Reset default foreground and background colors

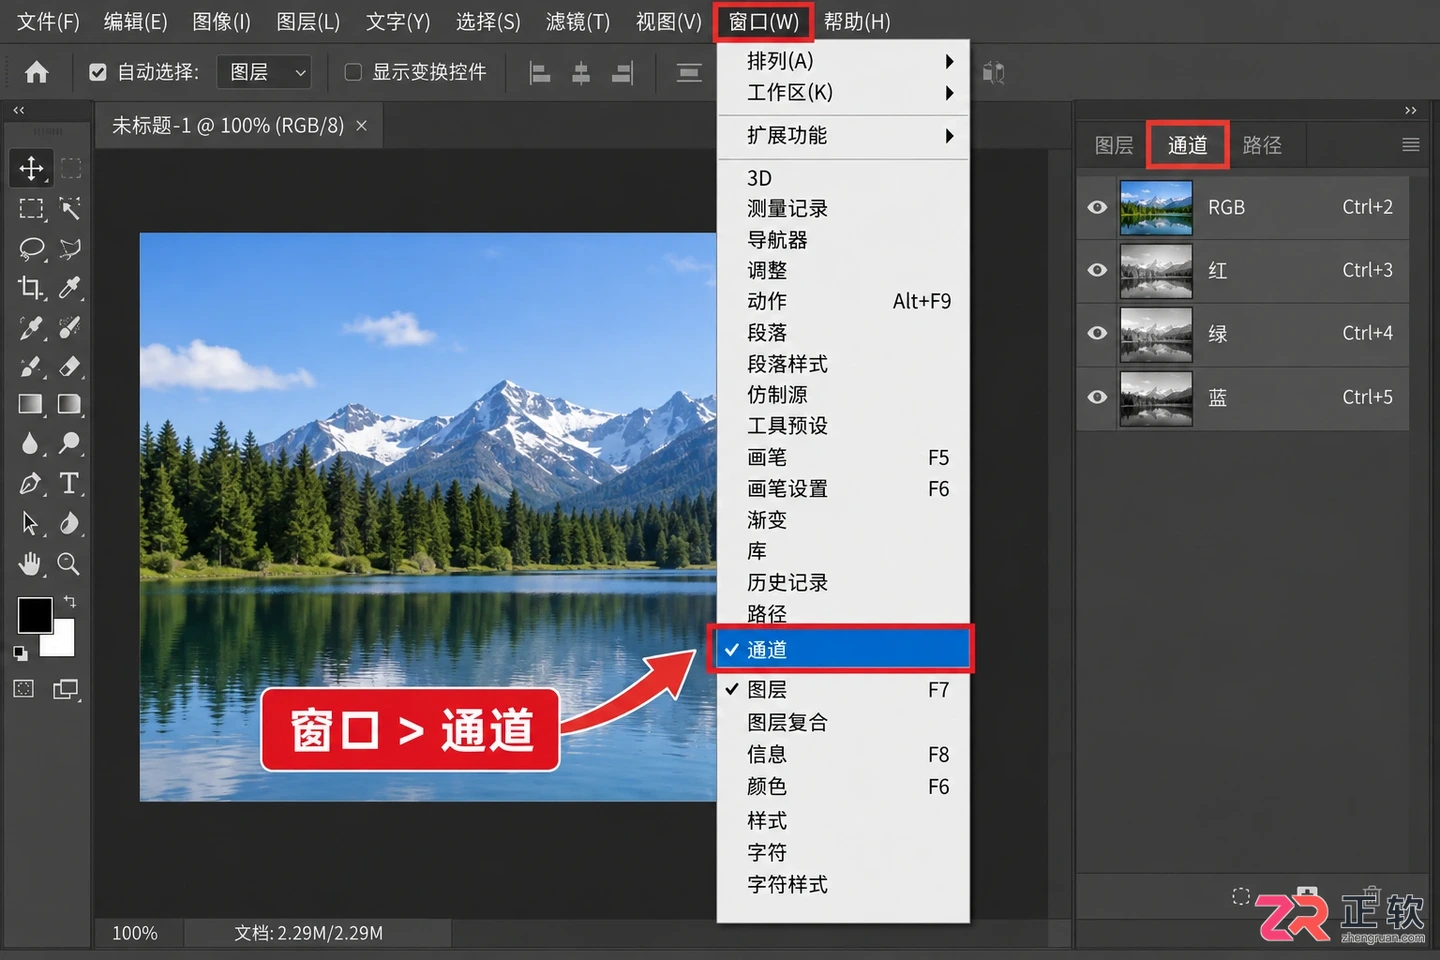pyautogui.click(x=20, y=653)
